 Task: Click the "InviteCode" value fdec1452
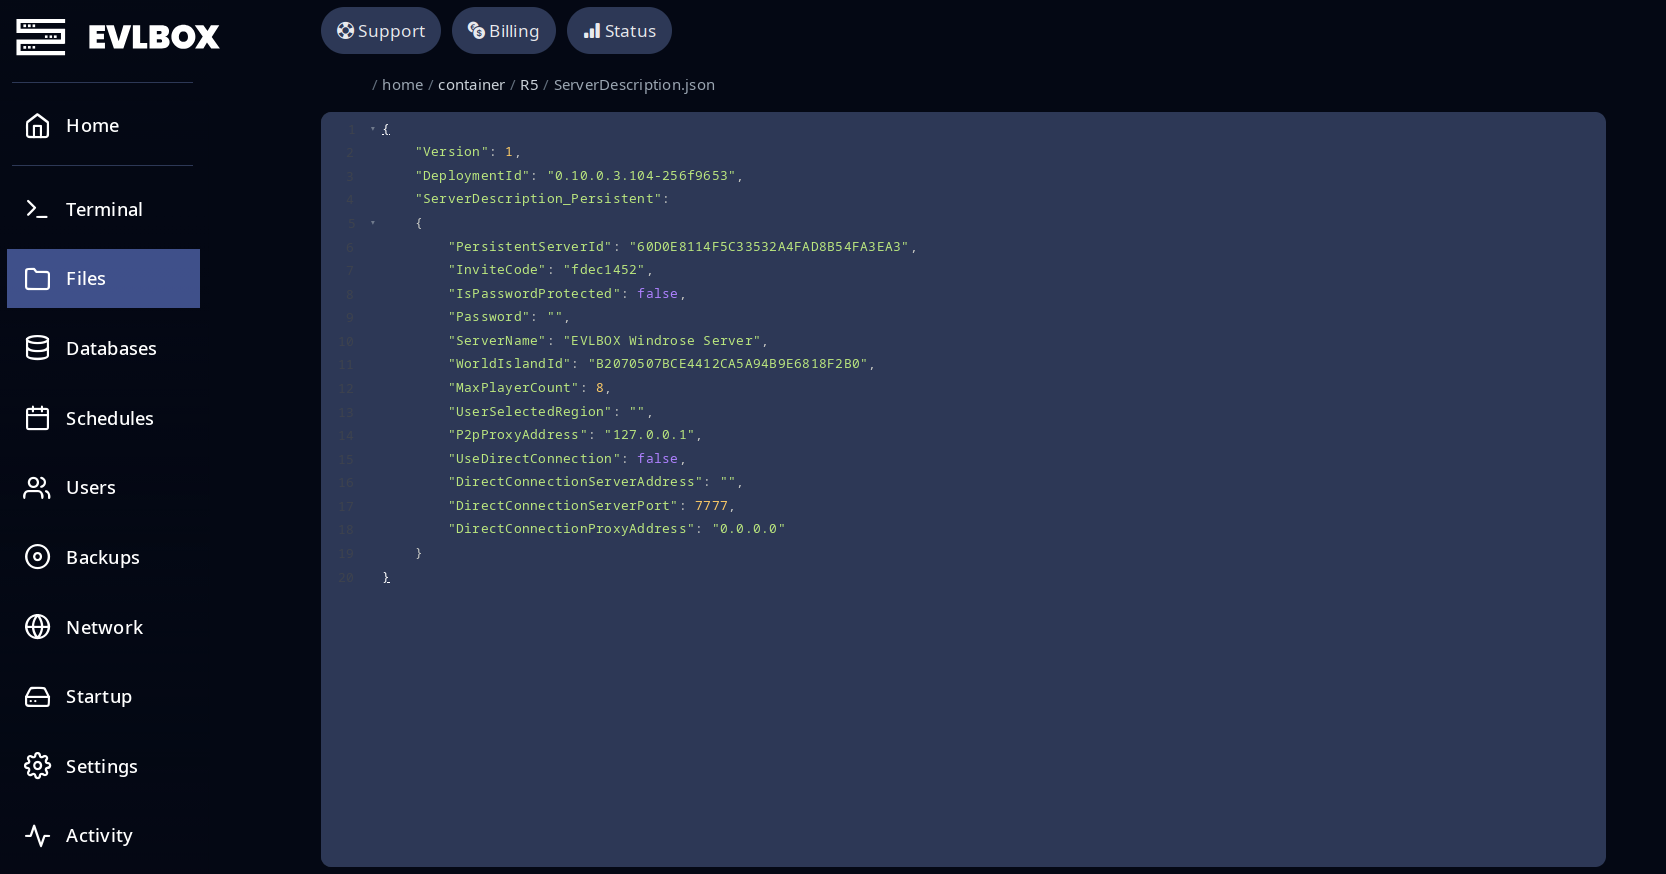coord(604,270)
